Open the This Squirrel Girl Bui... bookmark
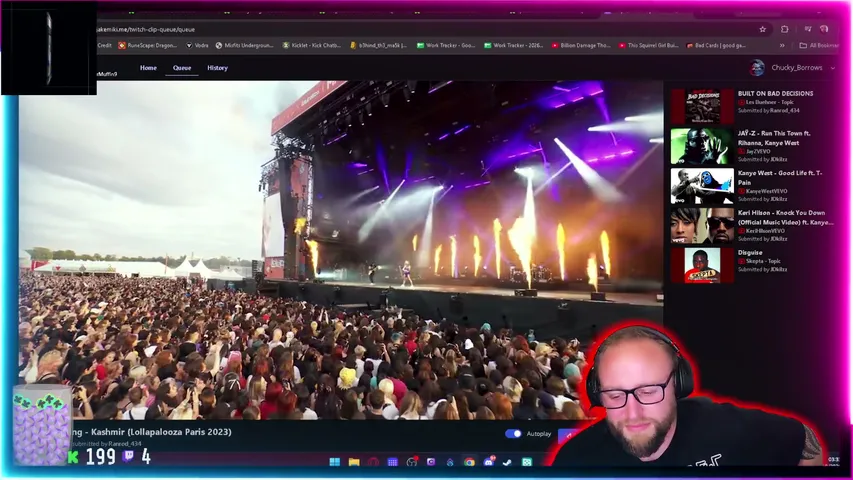 648,46
